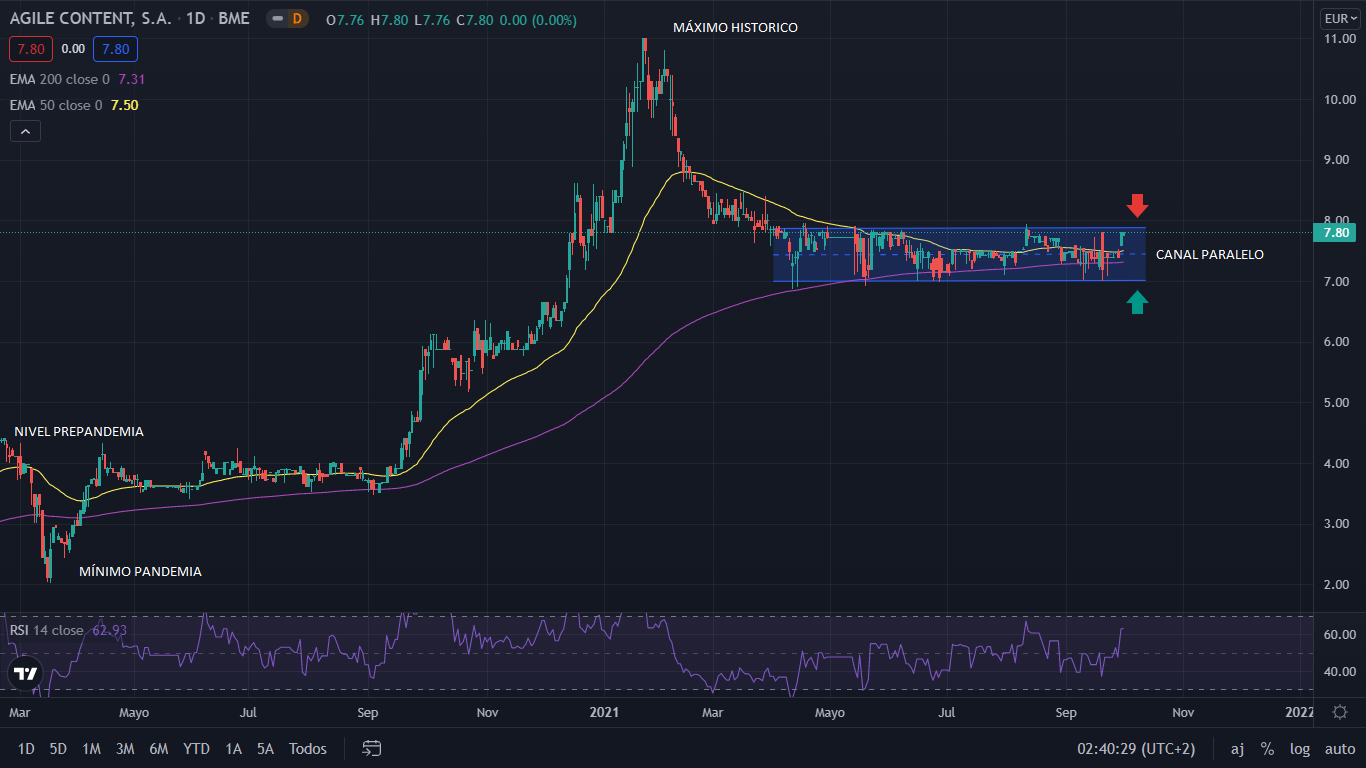This screenshot has height=768, width=1366.
Task: Open the go-to-date calendar icon
Action: pyautogui.click(x=372, y=748)
